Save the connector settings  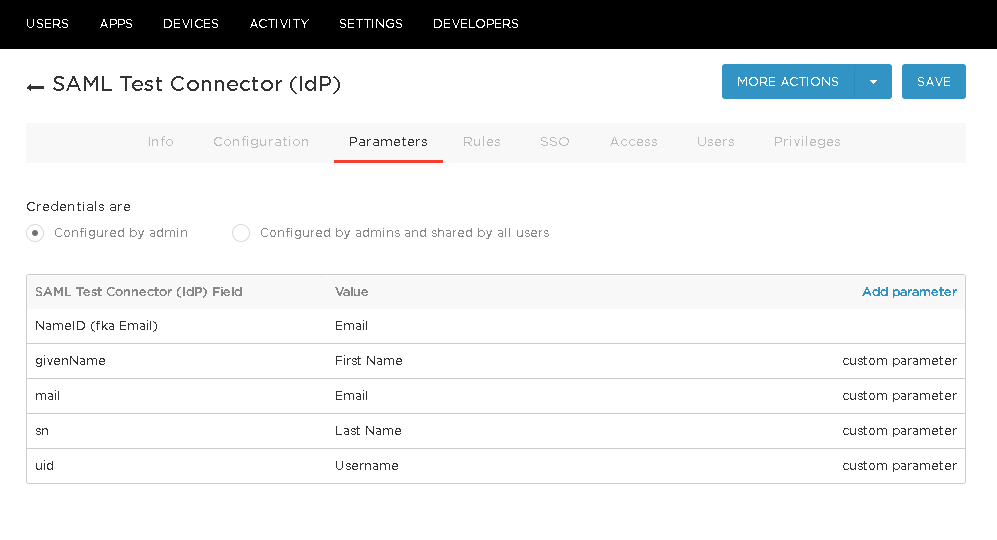(933, 82)
